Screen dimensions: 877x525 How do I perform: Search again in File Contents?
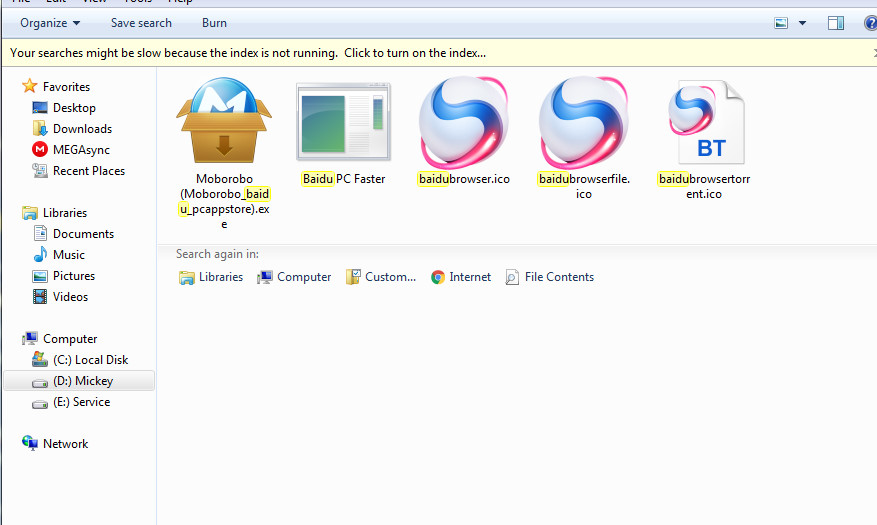550,277
